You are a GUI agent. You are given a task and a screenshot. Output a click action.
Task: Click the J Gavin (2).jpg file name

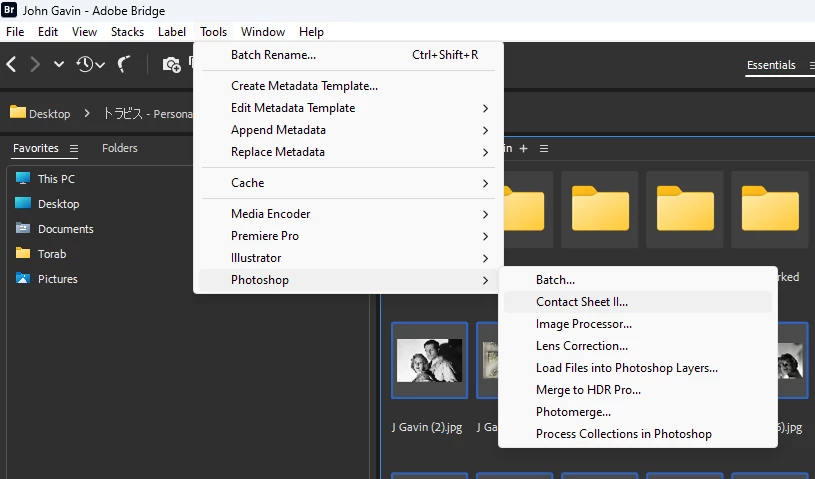coord(427,427)
